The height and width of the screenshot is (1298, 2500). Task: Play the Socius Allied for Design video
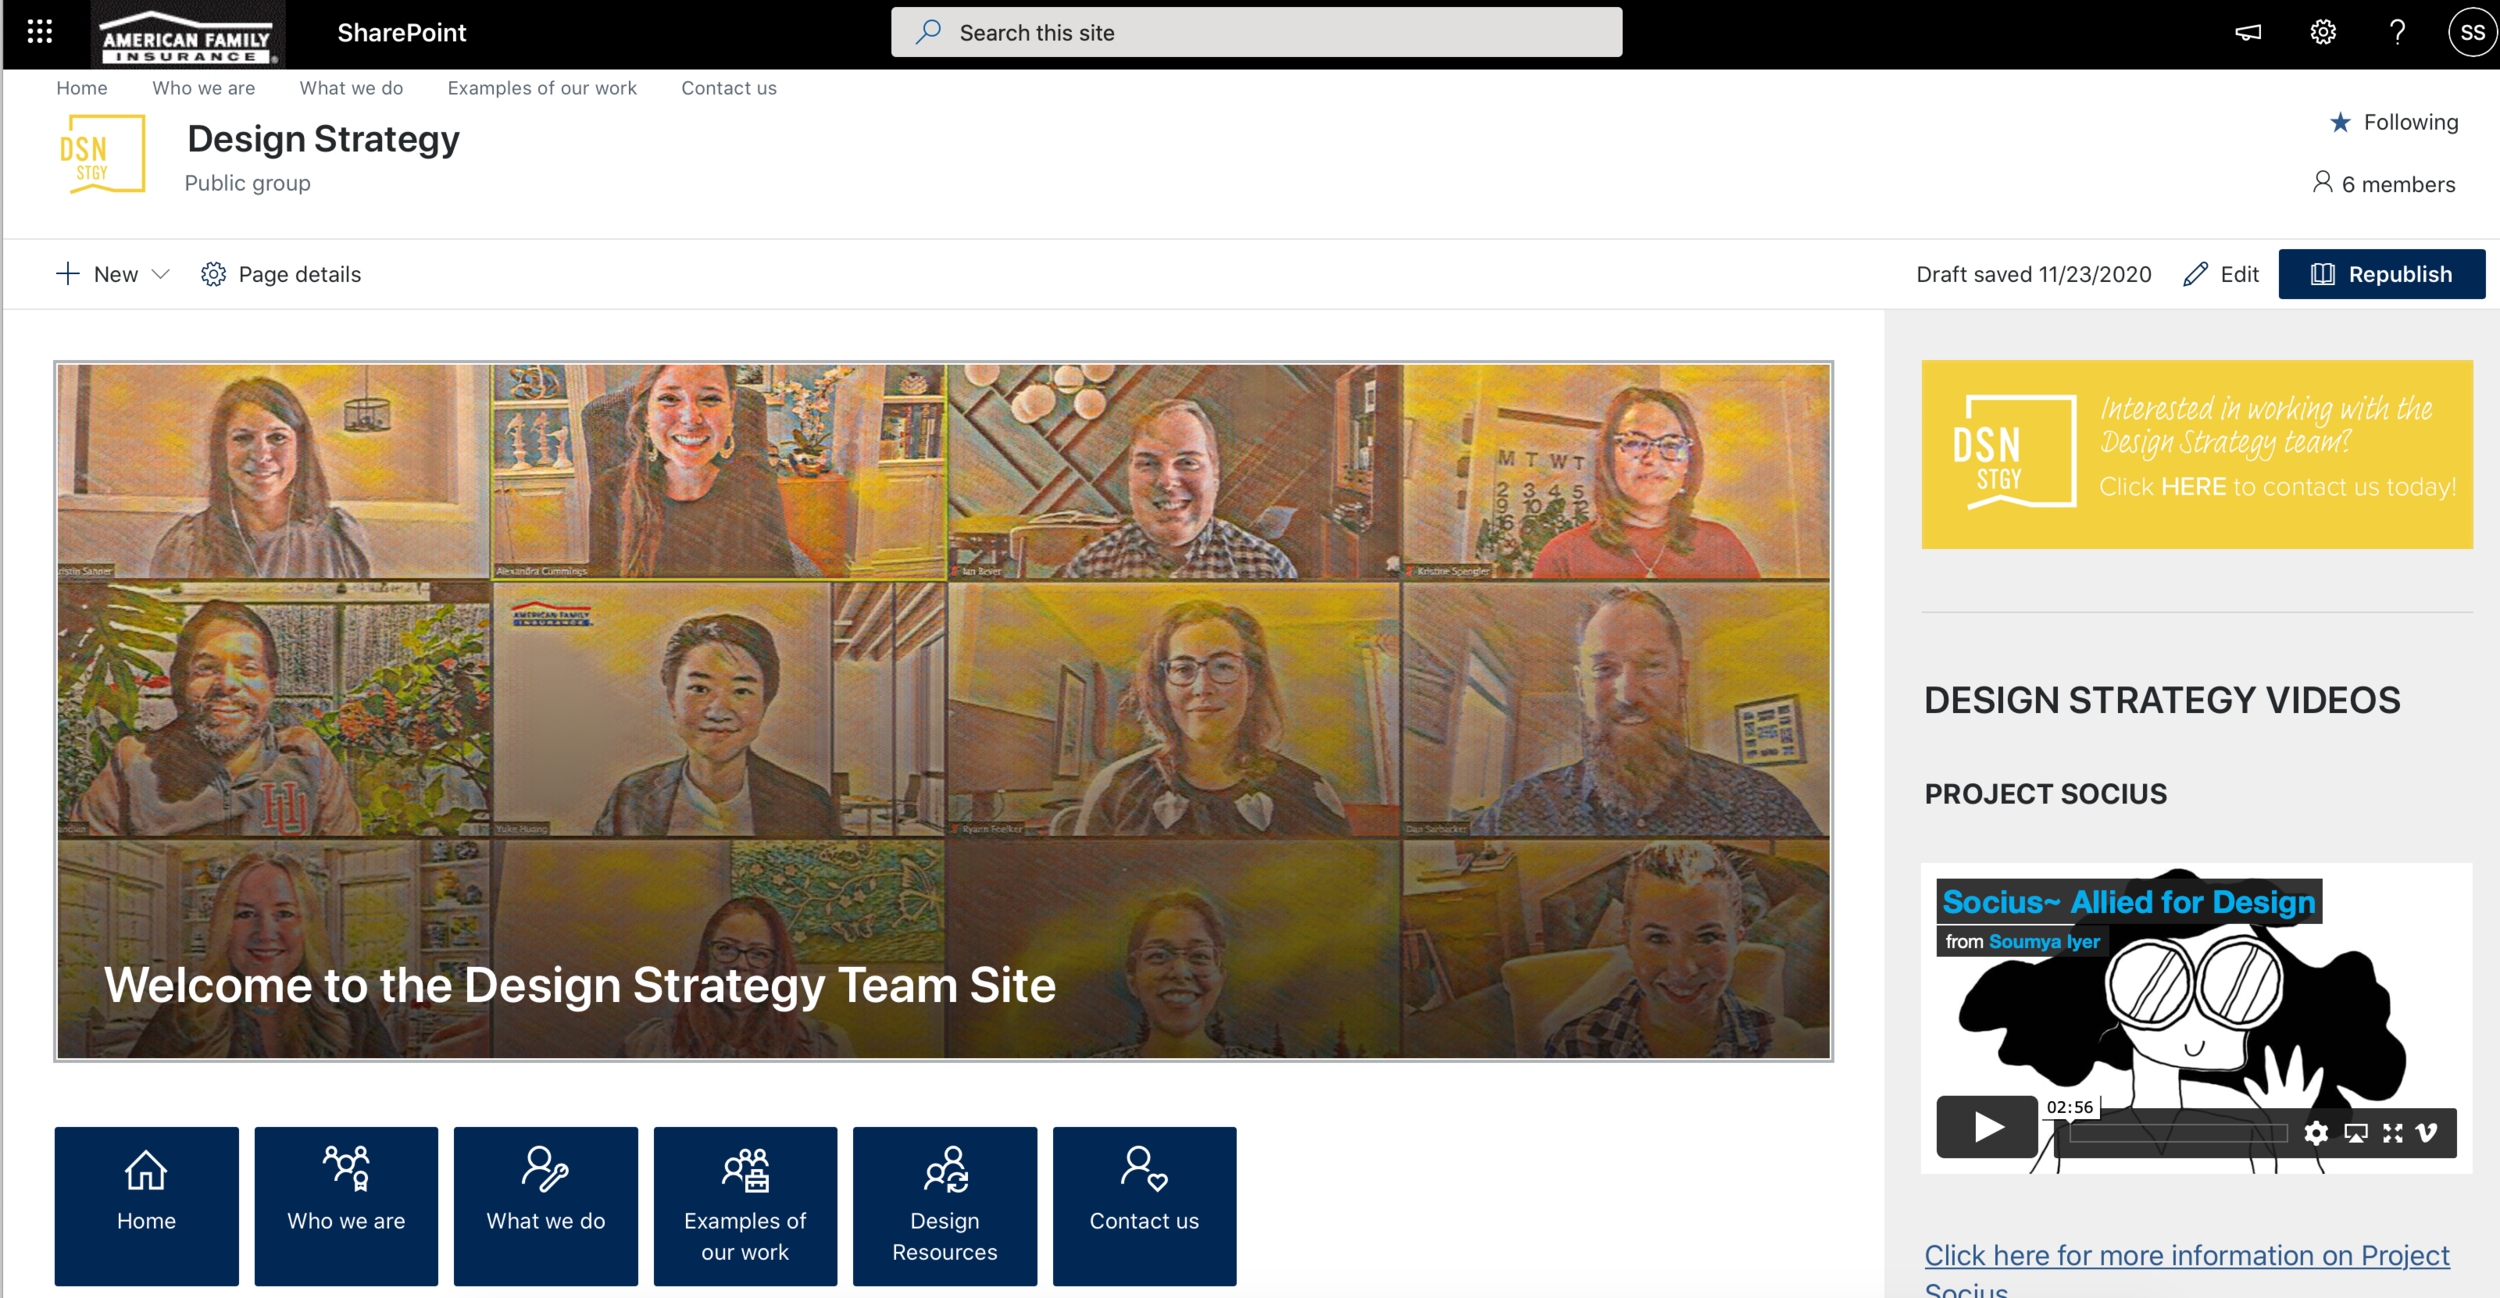(1988, 1127)
